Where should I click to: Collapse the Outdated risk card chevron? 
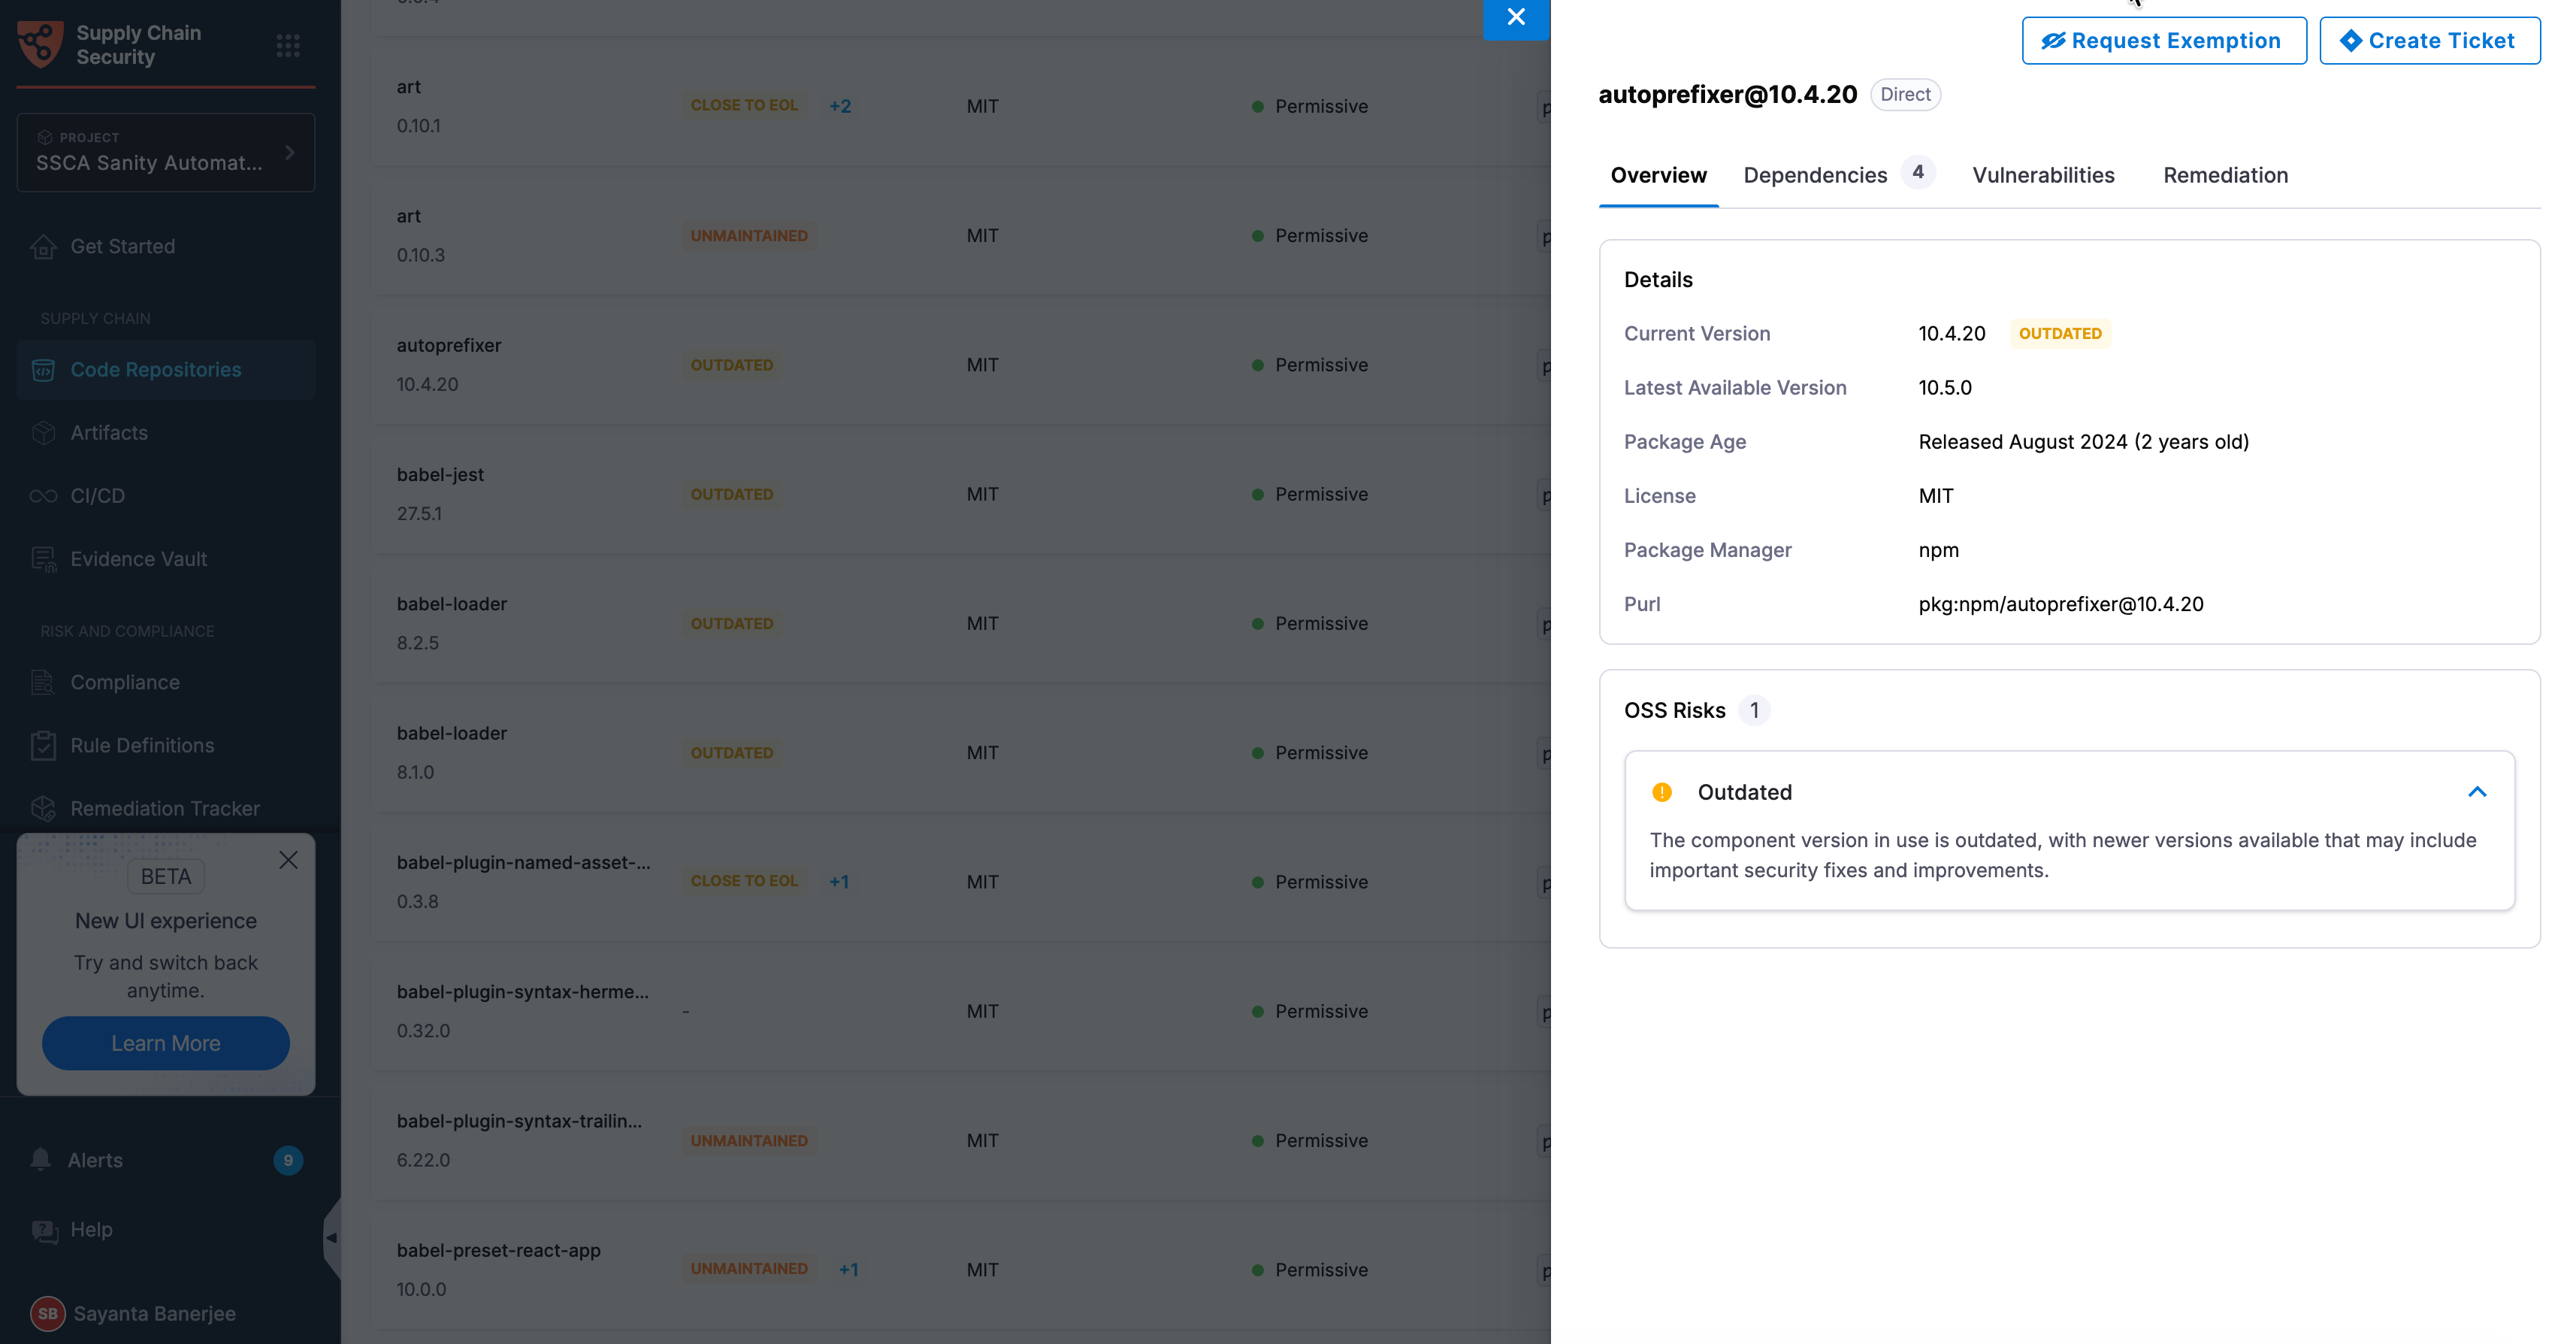click(2476, 792)
